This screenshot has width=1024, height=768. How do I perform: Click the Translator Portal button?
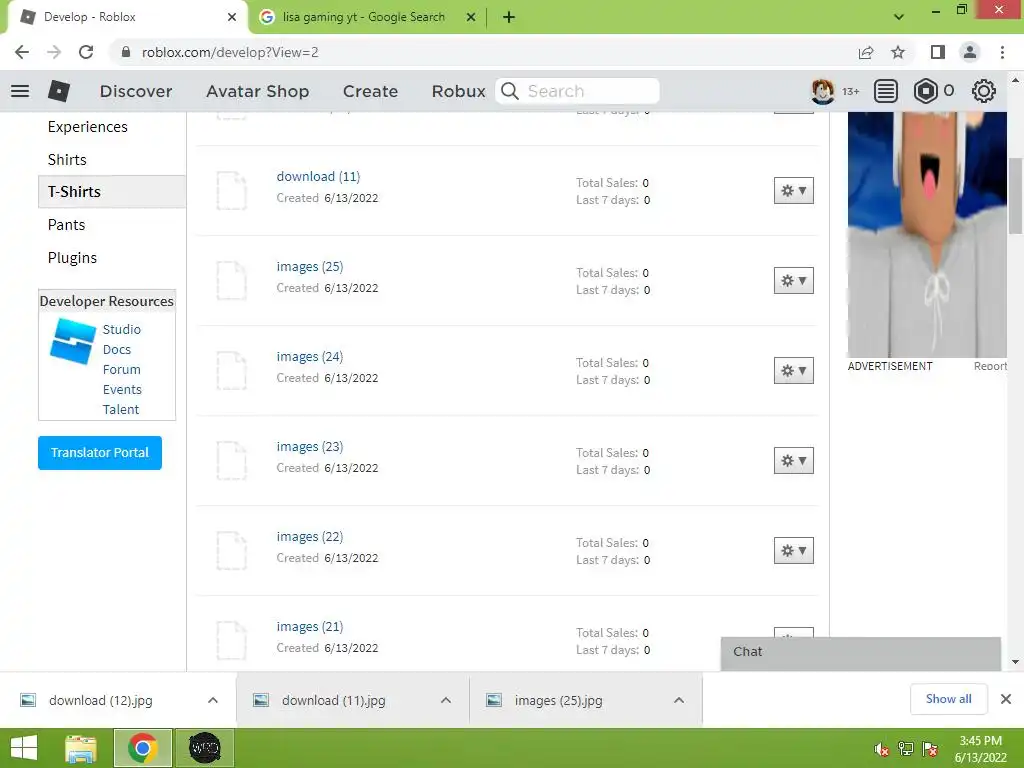(x=100, y=453)
